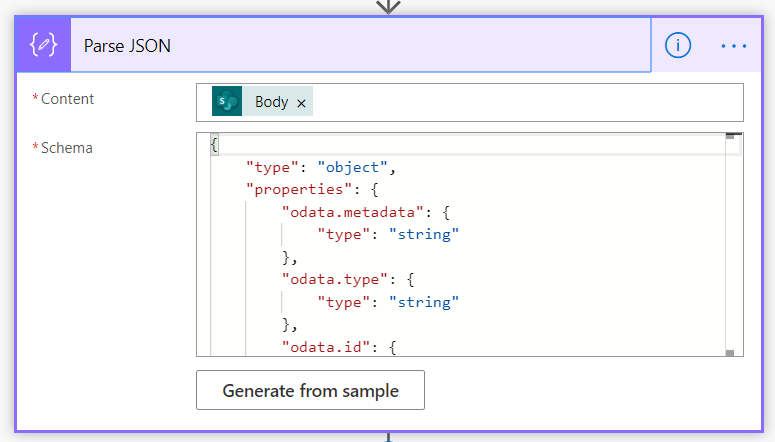The image size is (775, 442).
Task: Click the SharePoint icon in the Body token
Action: (227, 102)
